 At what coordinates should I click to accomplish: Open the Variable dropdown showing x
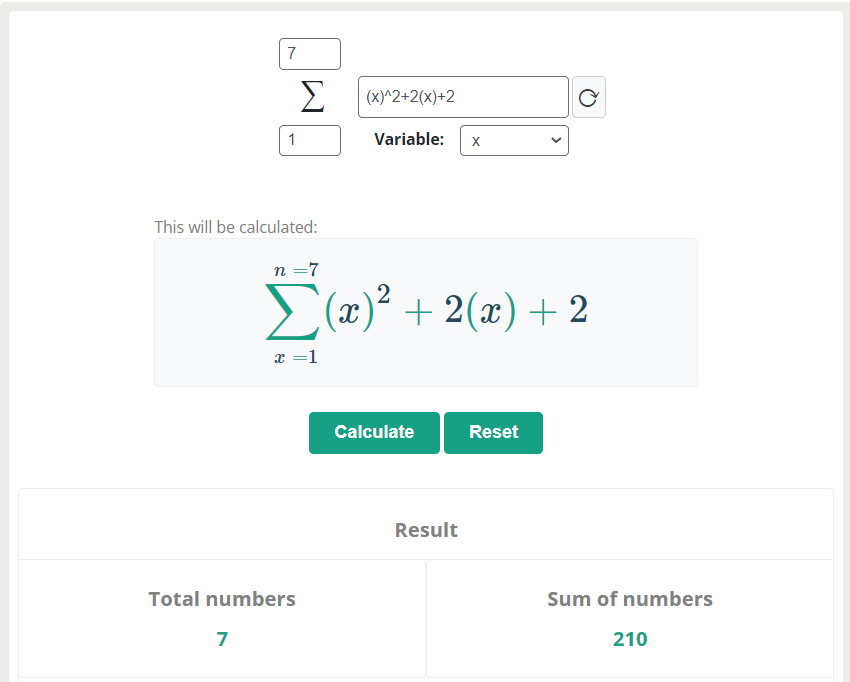(514, 141)
